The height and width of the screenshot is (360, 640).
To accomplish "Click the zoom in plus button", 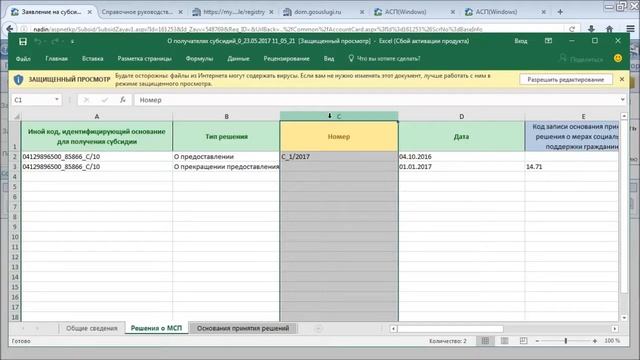I will point(595,341).
